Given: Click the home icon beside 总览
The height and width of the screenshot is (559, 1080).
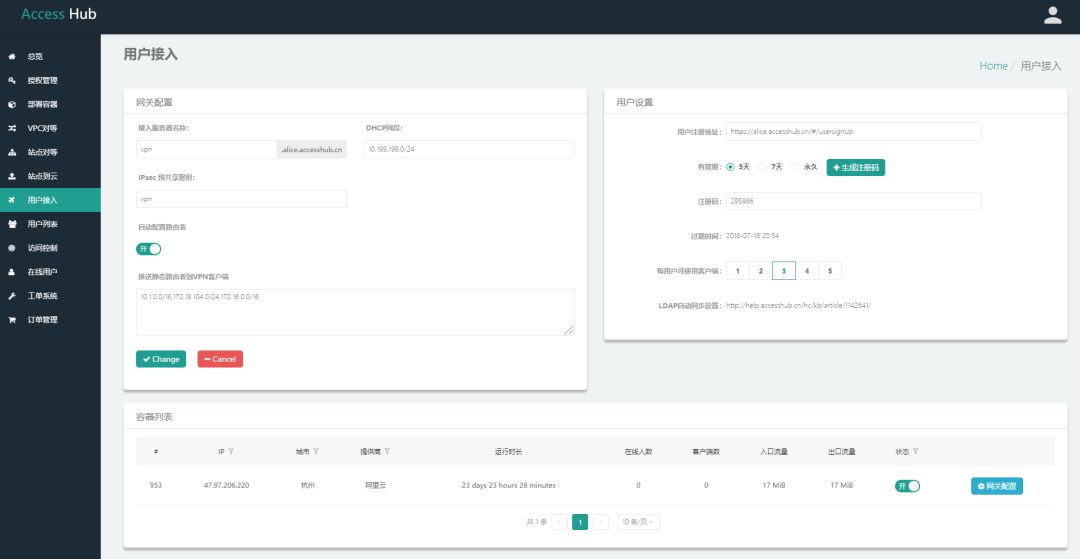Looking at the screenshot, I should pos(12,56).
